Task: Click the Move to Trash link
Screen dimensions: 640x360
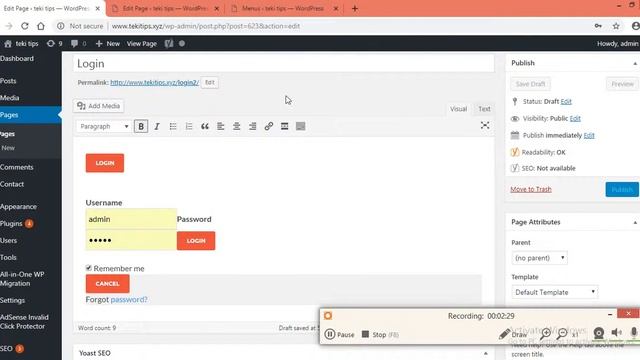Action: (531, 189)
